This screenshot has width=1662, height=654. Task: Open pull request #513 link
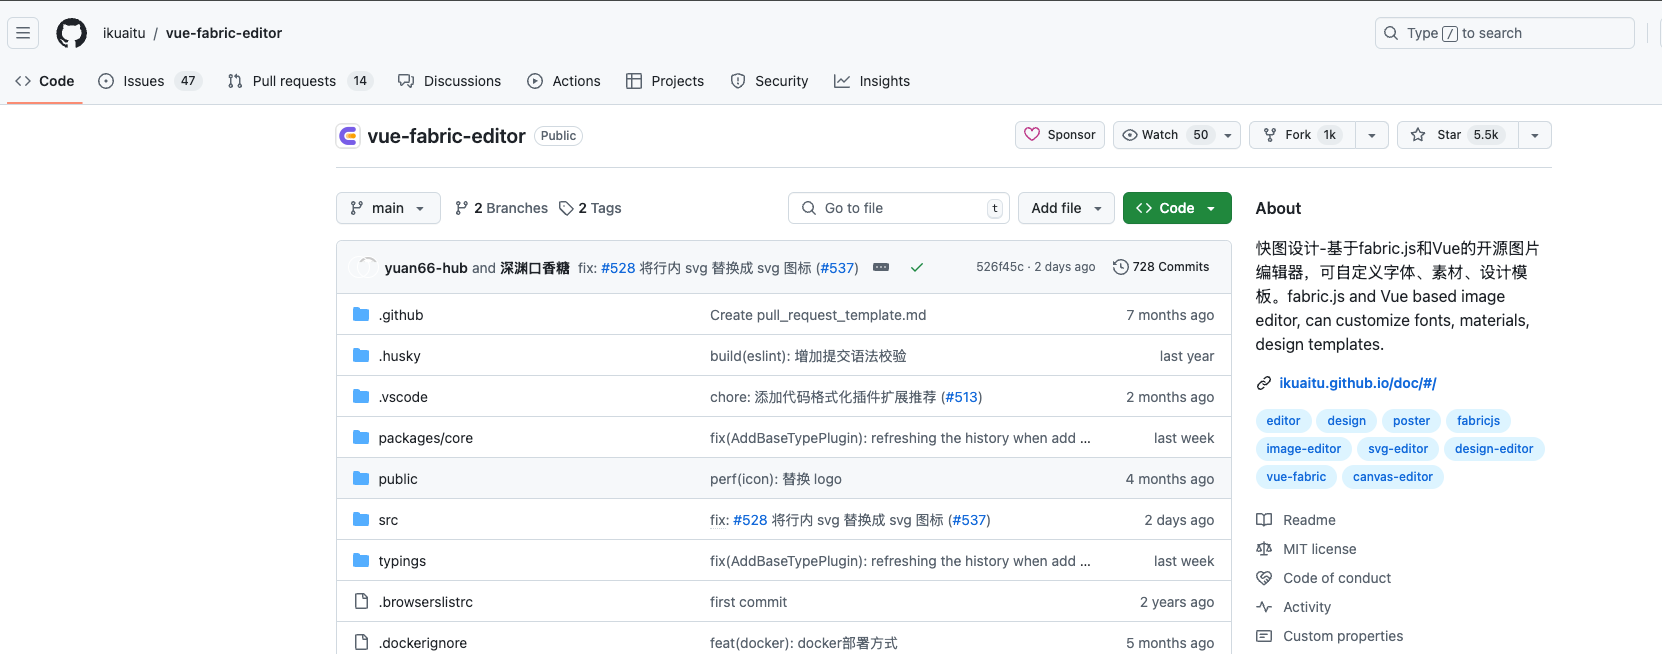(x=962, y=397)
